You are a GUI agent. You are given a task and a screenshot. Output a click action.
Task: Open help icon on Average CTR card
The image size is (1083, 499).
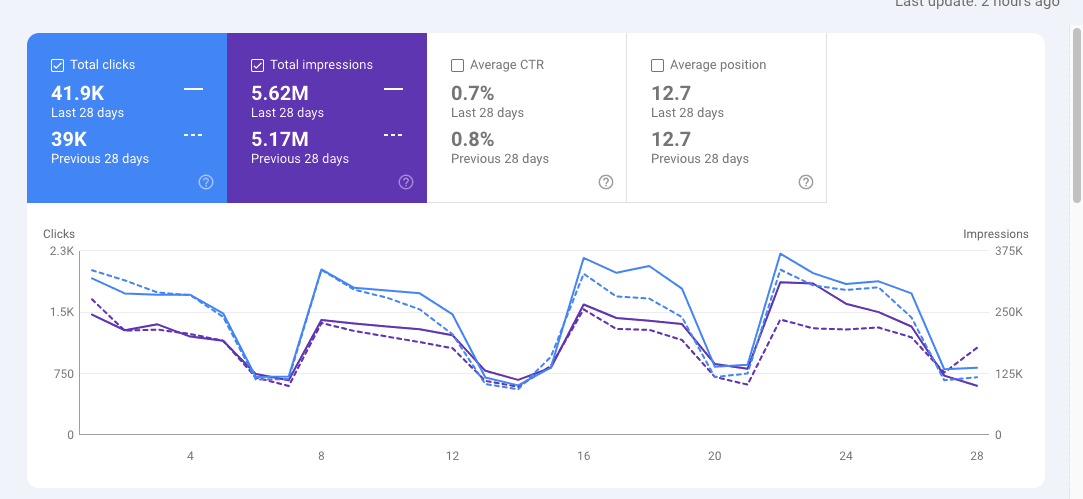(606, 182)
